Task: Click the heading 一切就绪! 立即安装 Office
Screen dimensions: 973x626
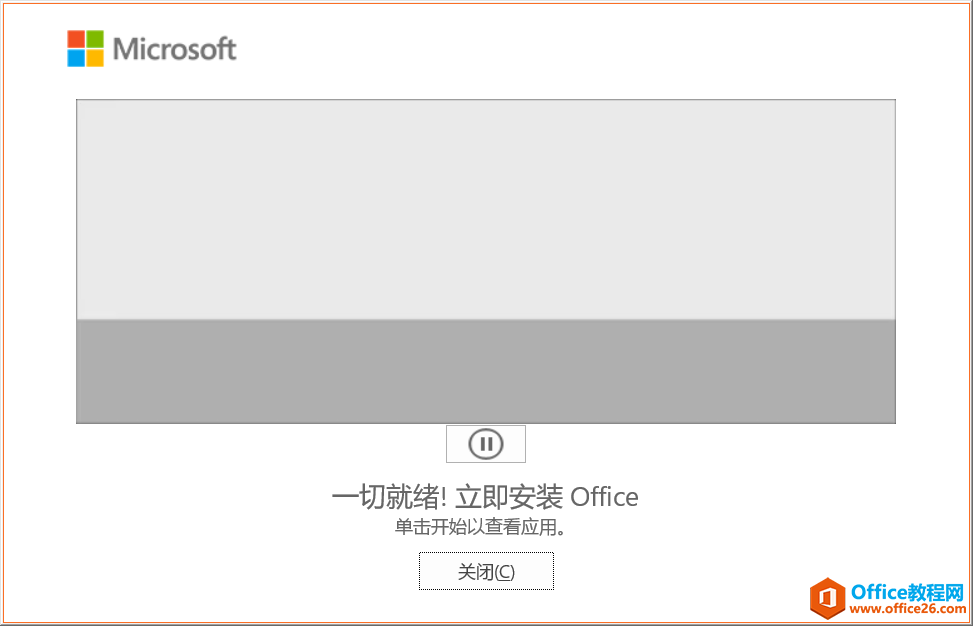Action: tap(486, 496)
